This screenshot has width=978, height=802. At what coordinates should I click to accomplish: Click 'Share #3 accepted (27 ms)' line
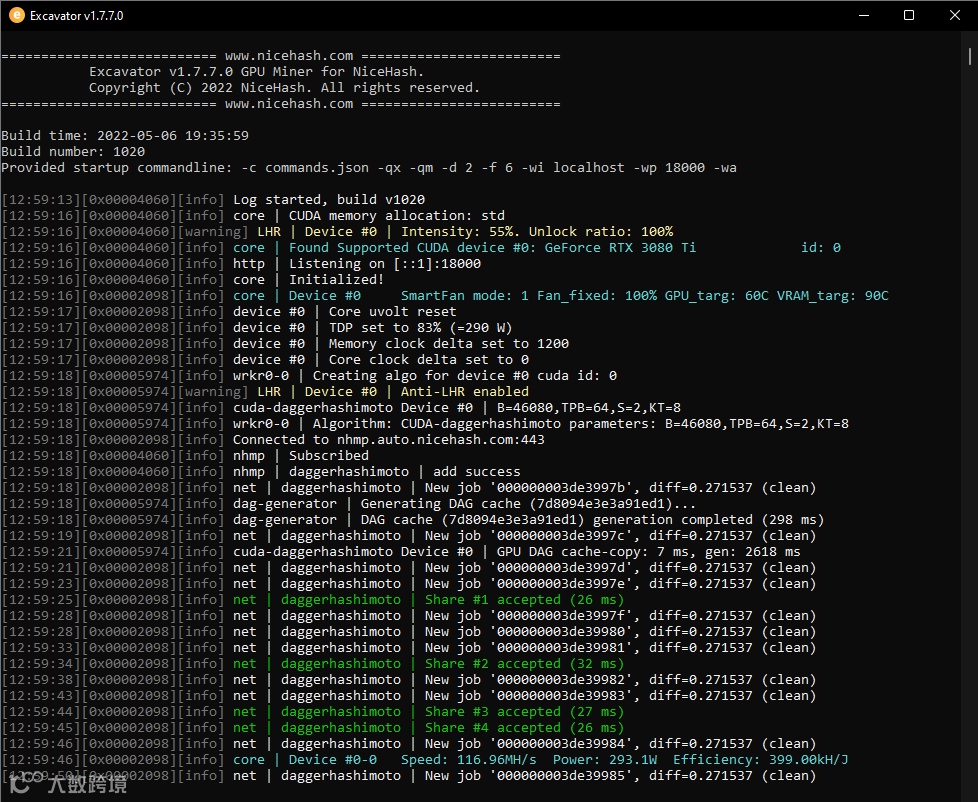tap(313, 712)
